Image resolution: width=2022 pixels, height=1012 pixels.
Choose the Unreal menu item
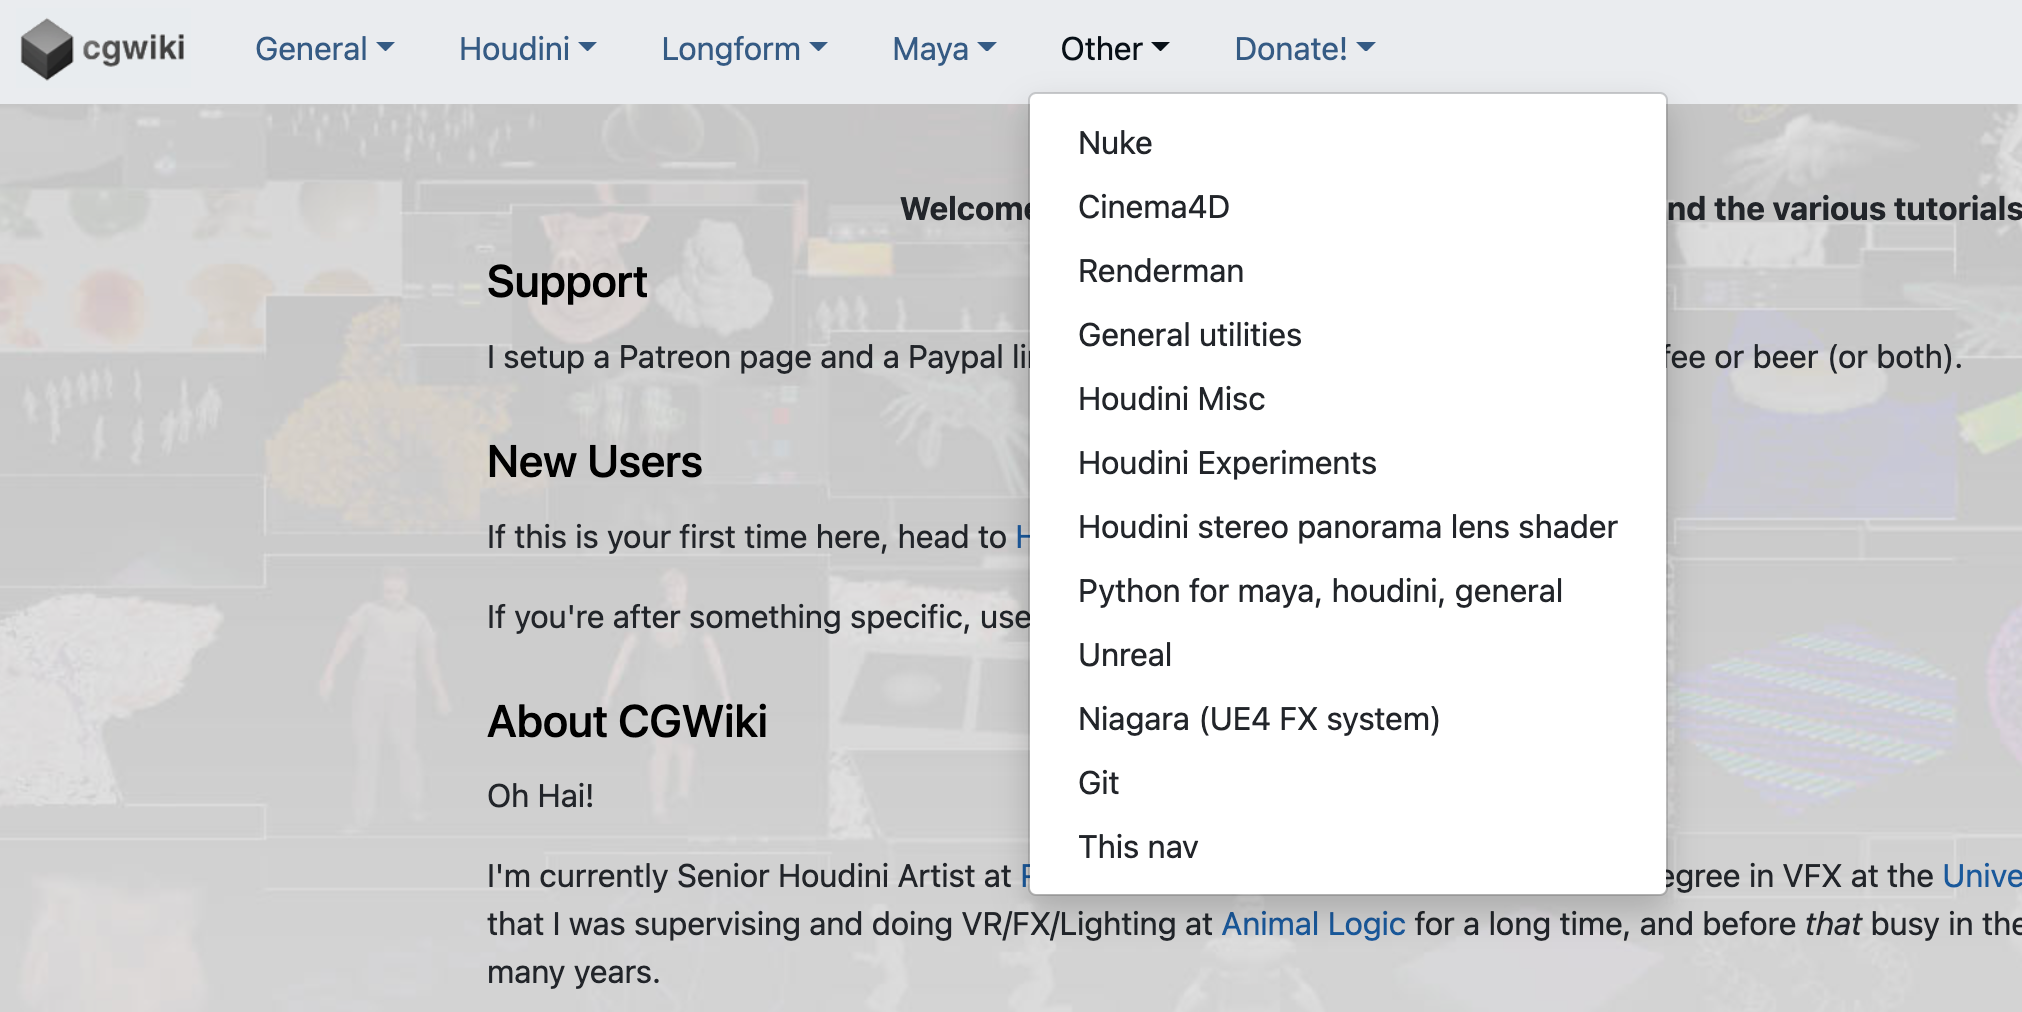click(1347, 655)
